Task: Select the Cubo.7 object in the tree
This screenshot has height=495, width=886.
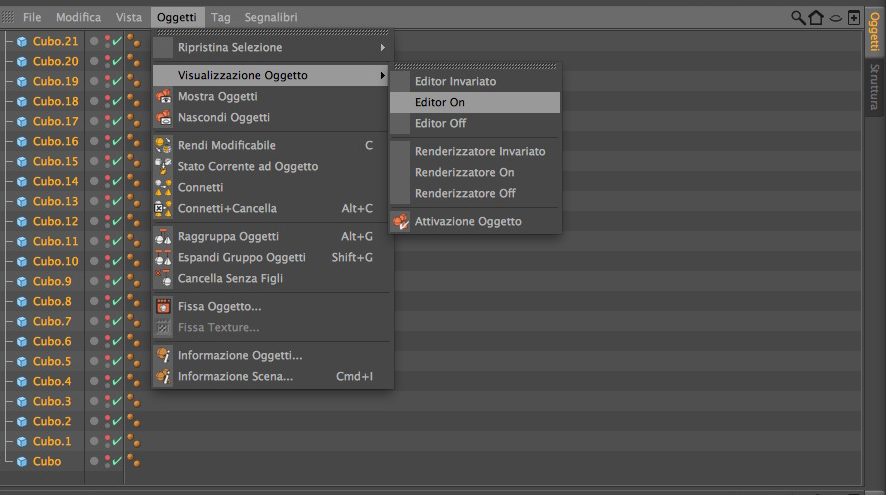Action: (x=52, y=321)
